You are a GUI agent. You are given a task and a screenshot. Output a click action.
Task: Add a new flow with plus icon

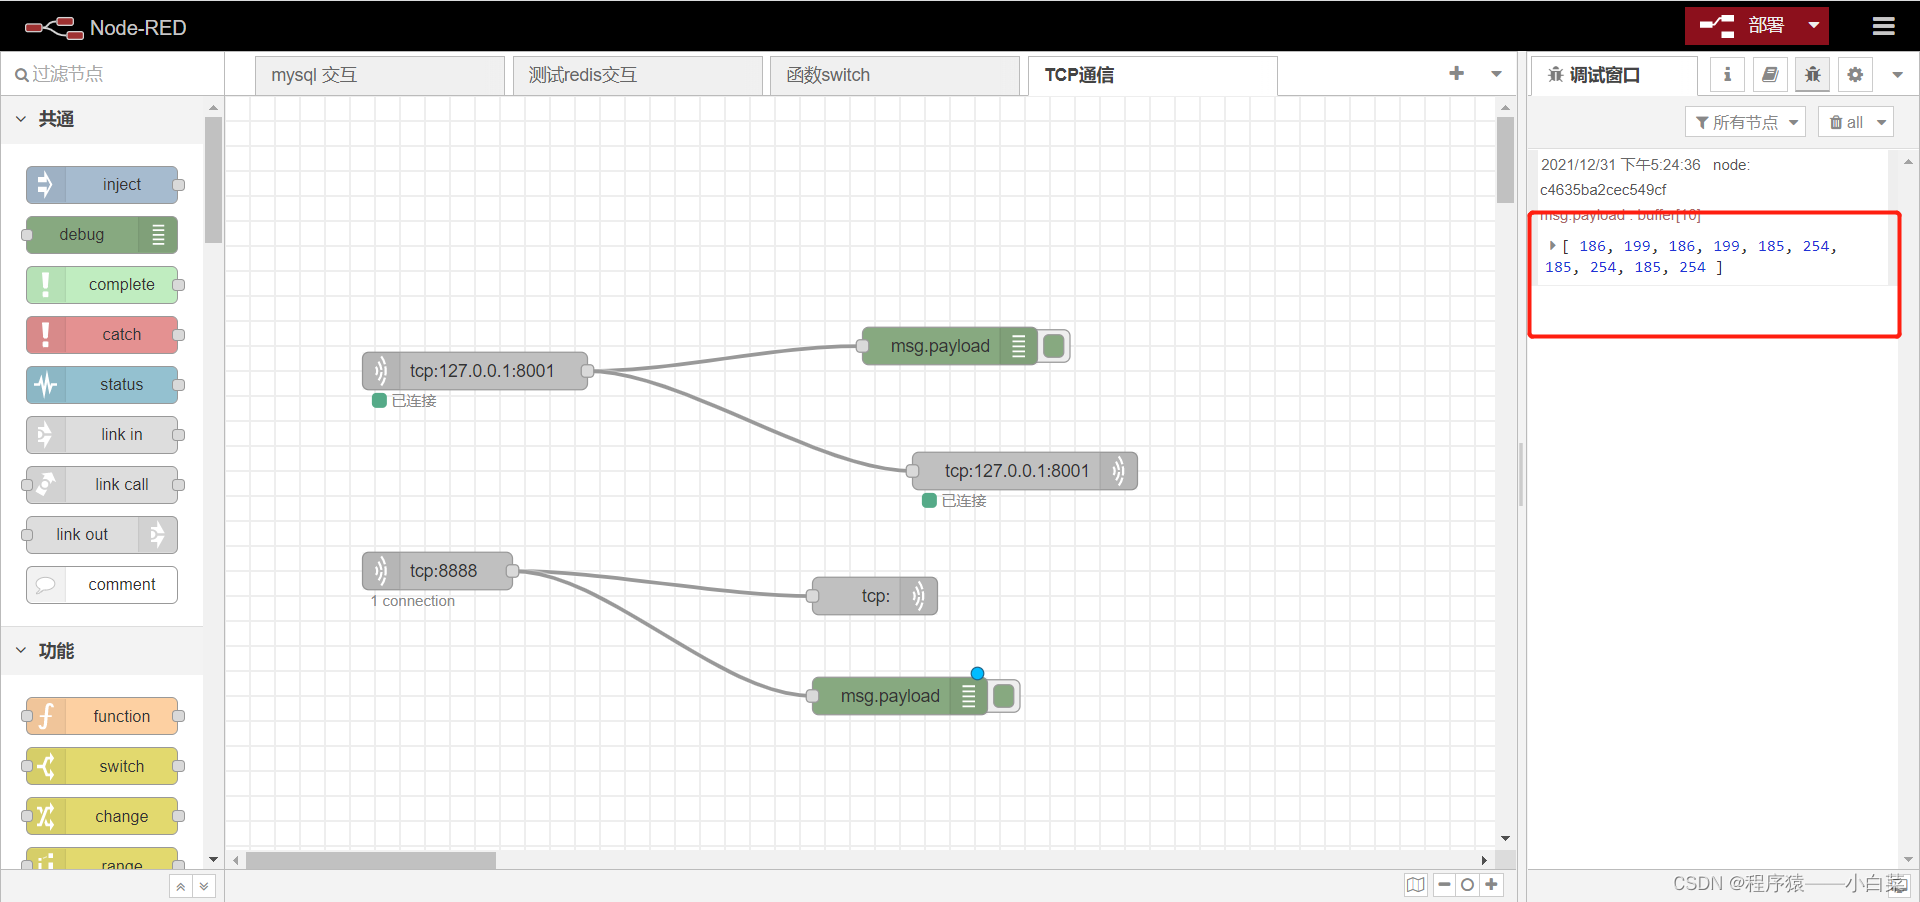(x=1456, y=73)
